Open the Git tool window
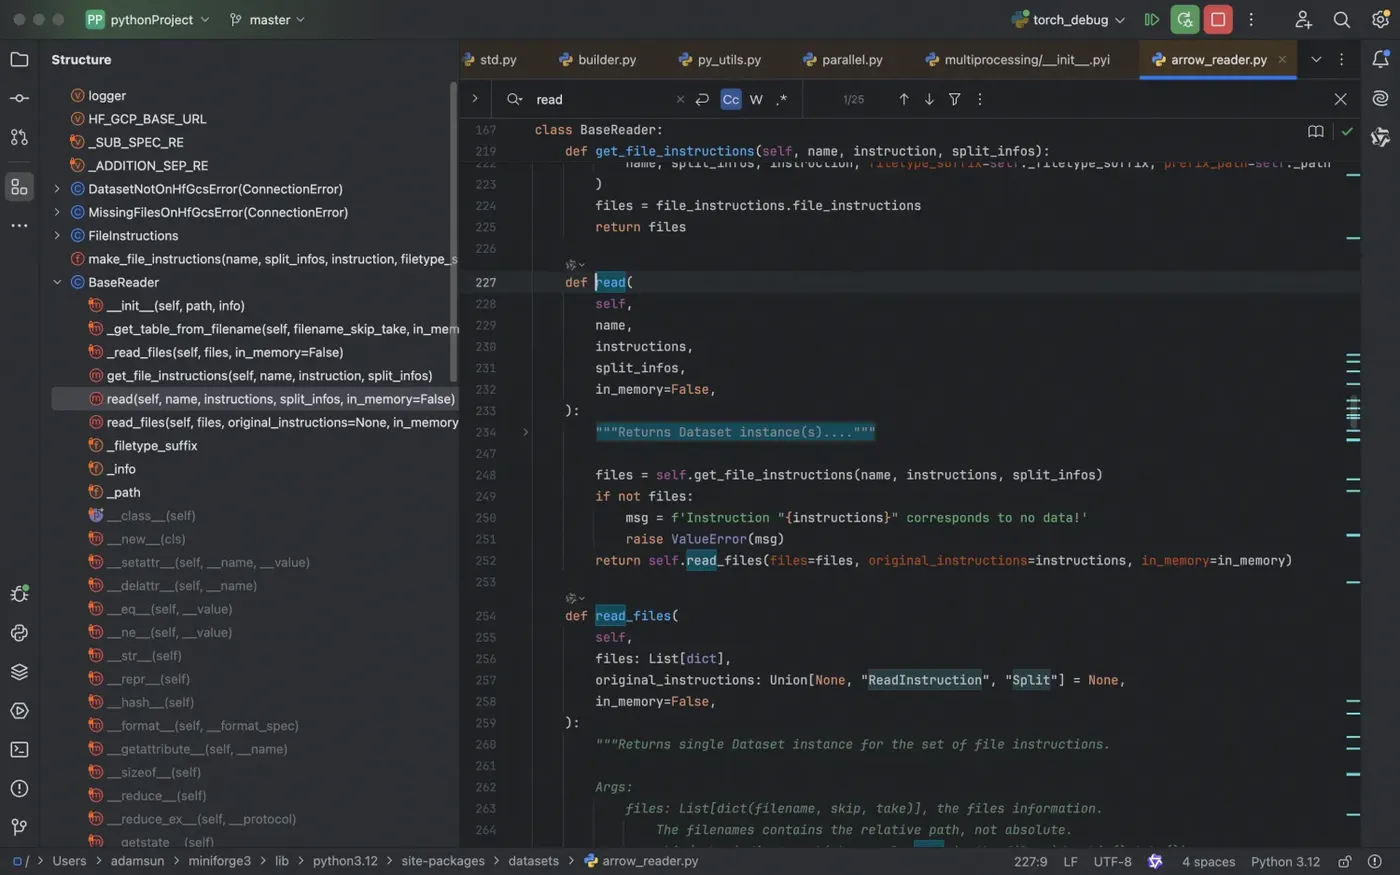 19,827
